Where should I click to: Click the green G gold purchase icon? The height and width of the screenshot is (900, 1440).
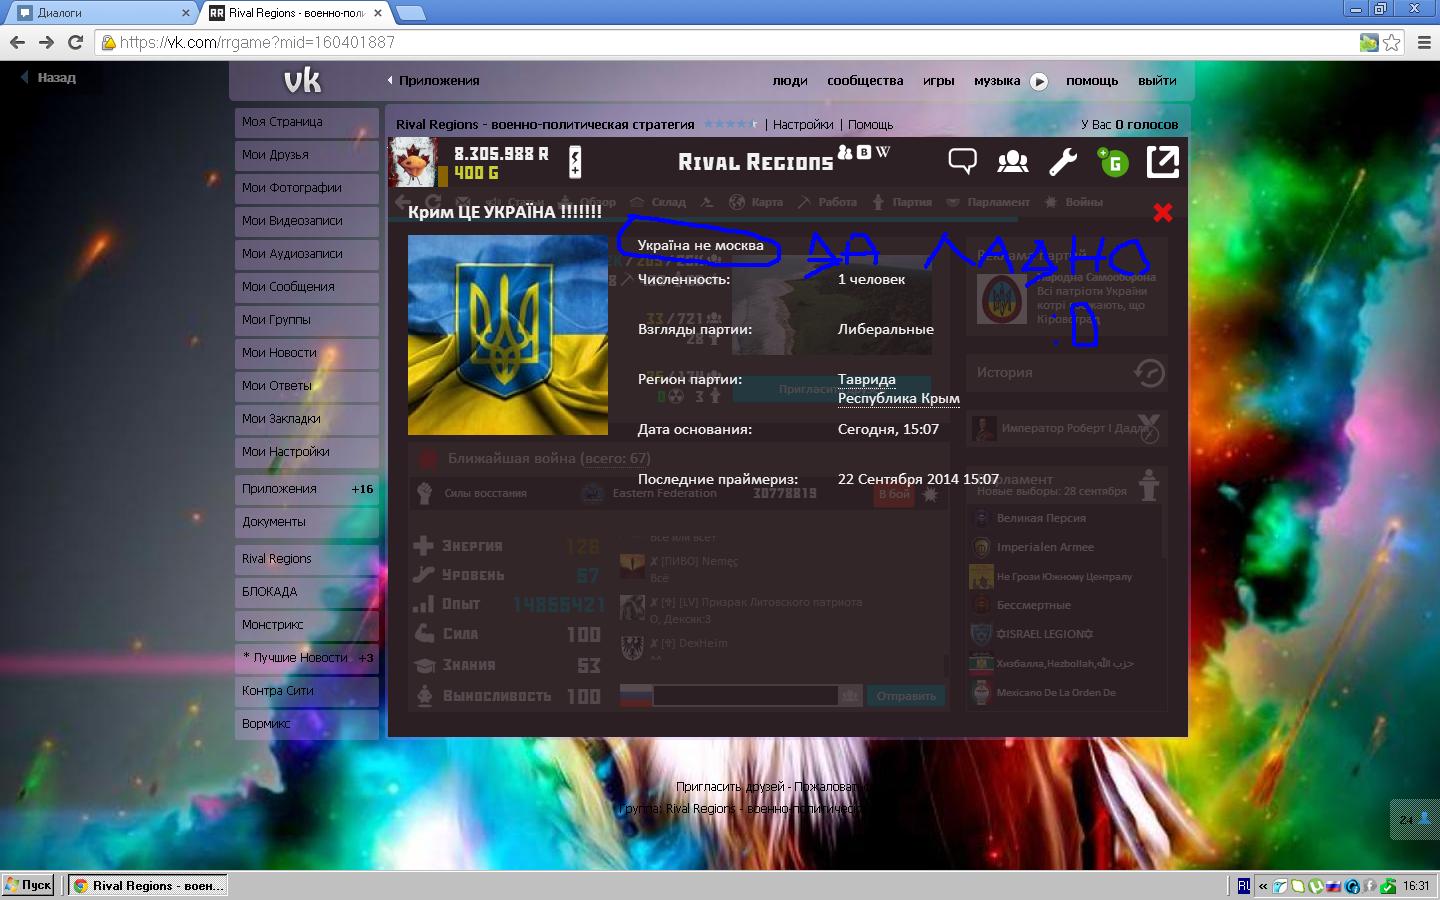[x=1113, y=161]
